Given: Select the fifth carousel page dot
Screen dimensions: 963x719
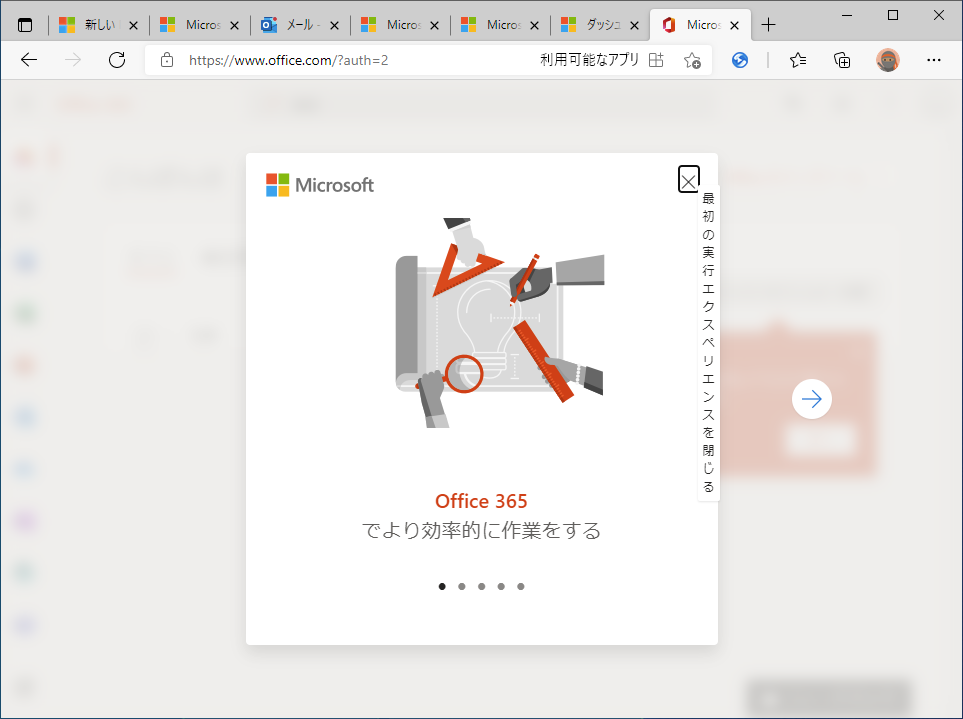Looking at the screenshot, I should tap(521, 586).
